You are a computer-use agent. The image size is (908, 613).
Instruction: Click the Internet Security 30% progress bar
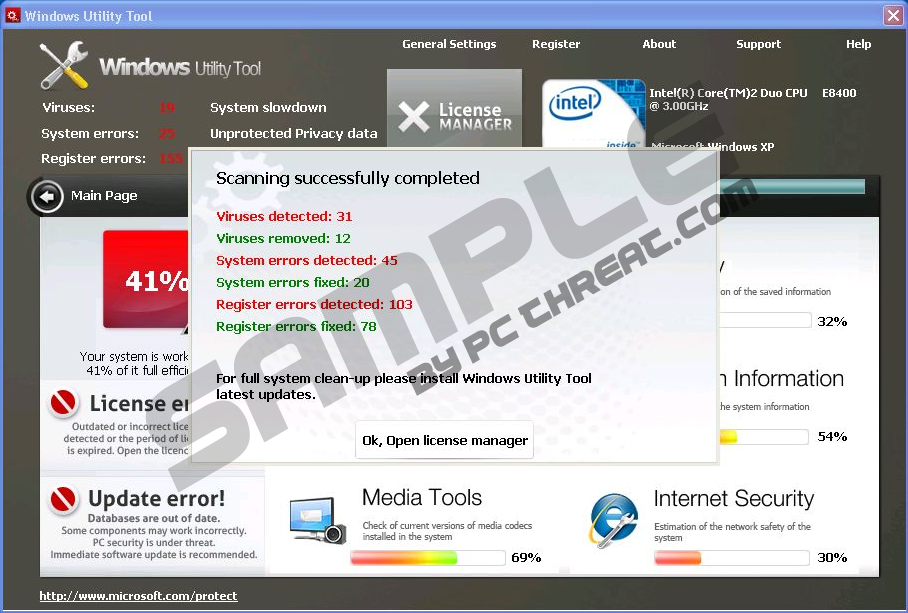[732, 557]
